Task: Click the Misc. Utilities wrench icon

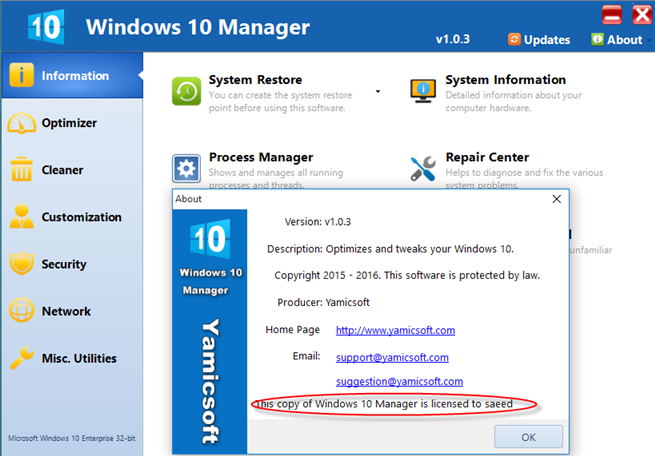Action: point(22,358)
